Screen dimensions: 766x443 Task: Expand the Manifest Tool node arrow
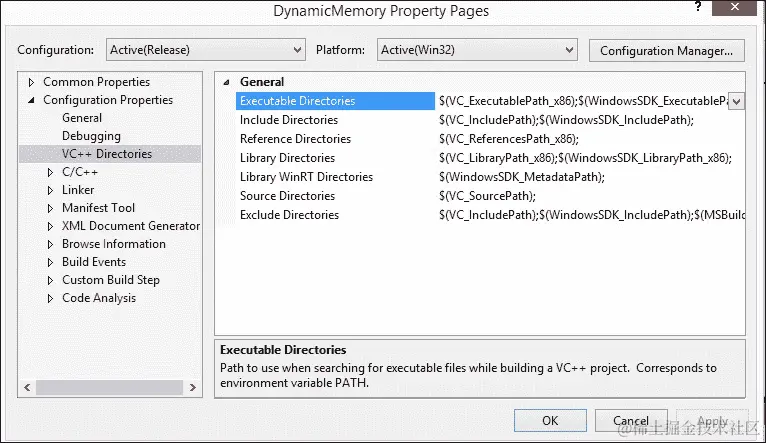tap(50, 208)
